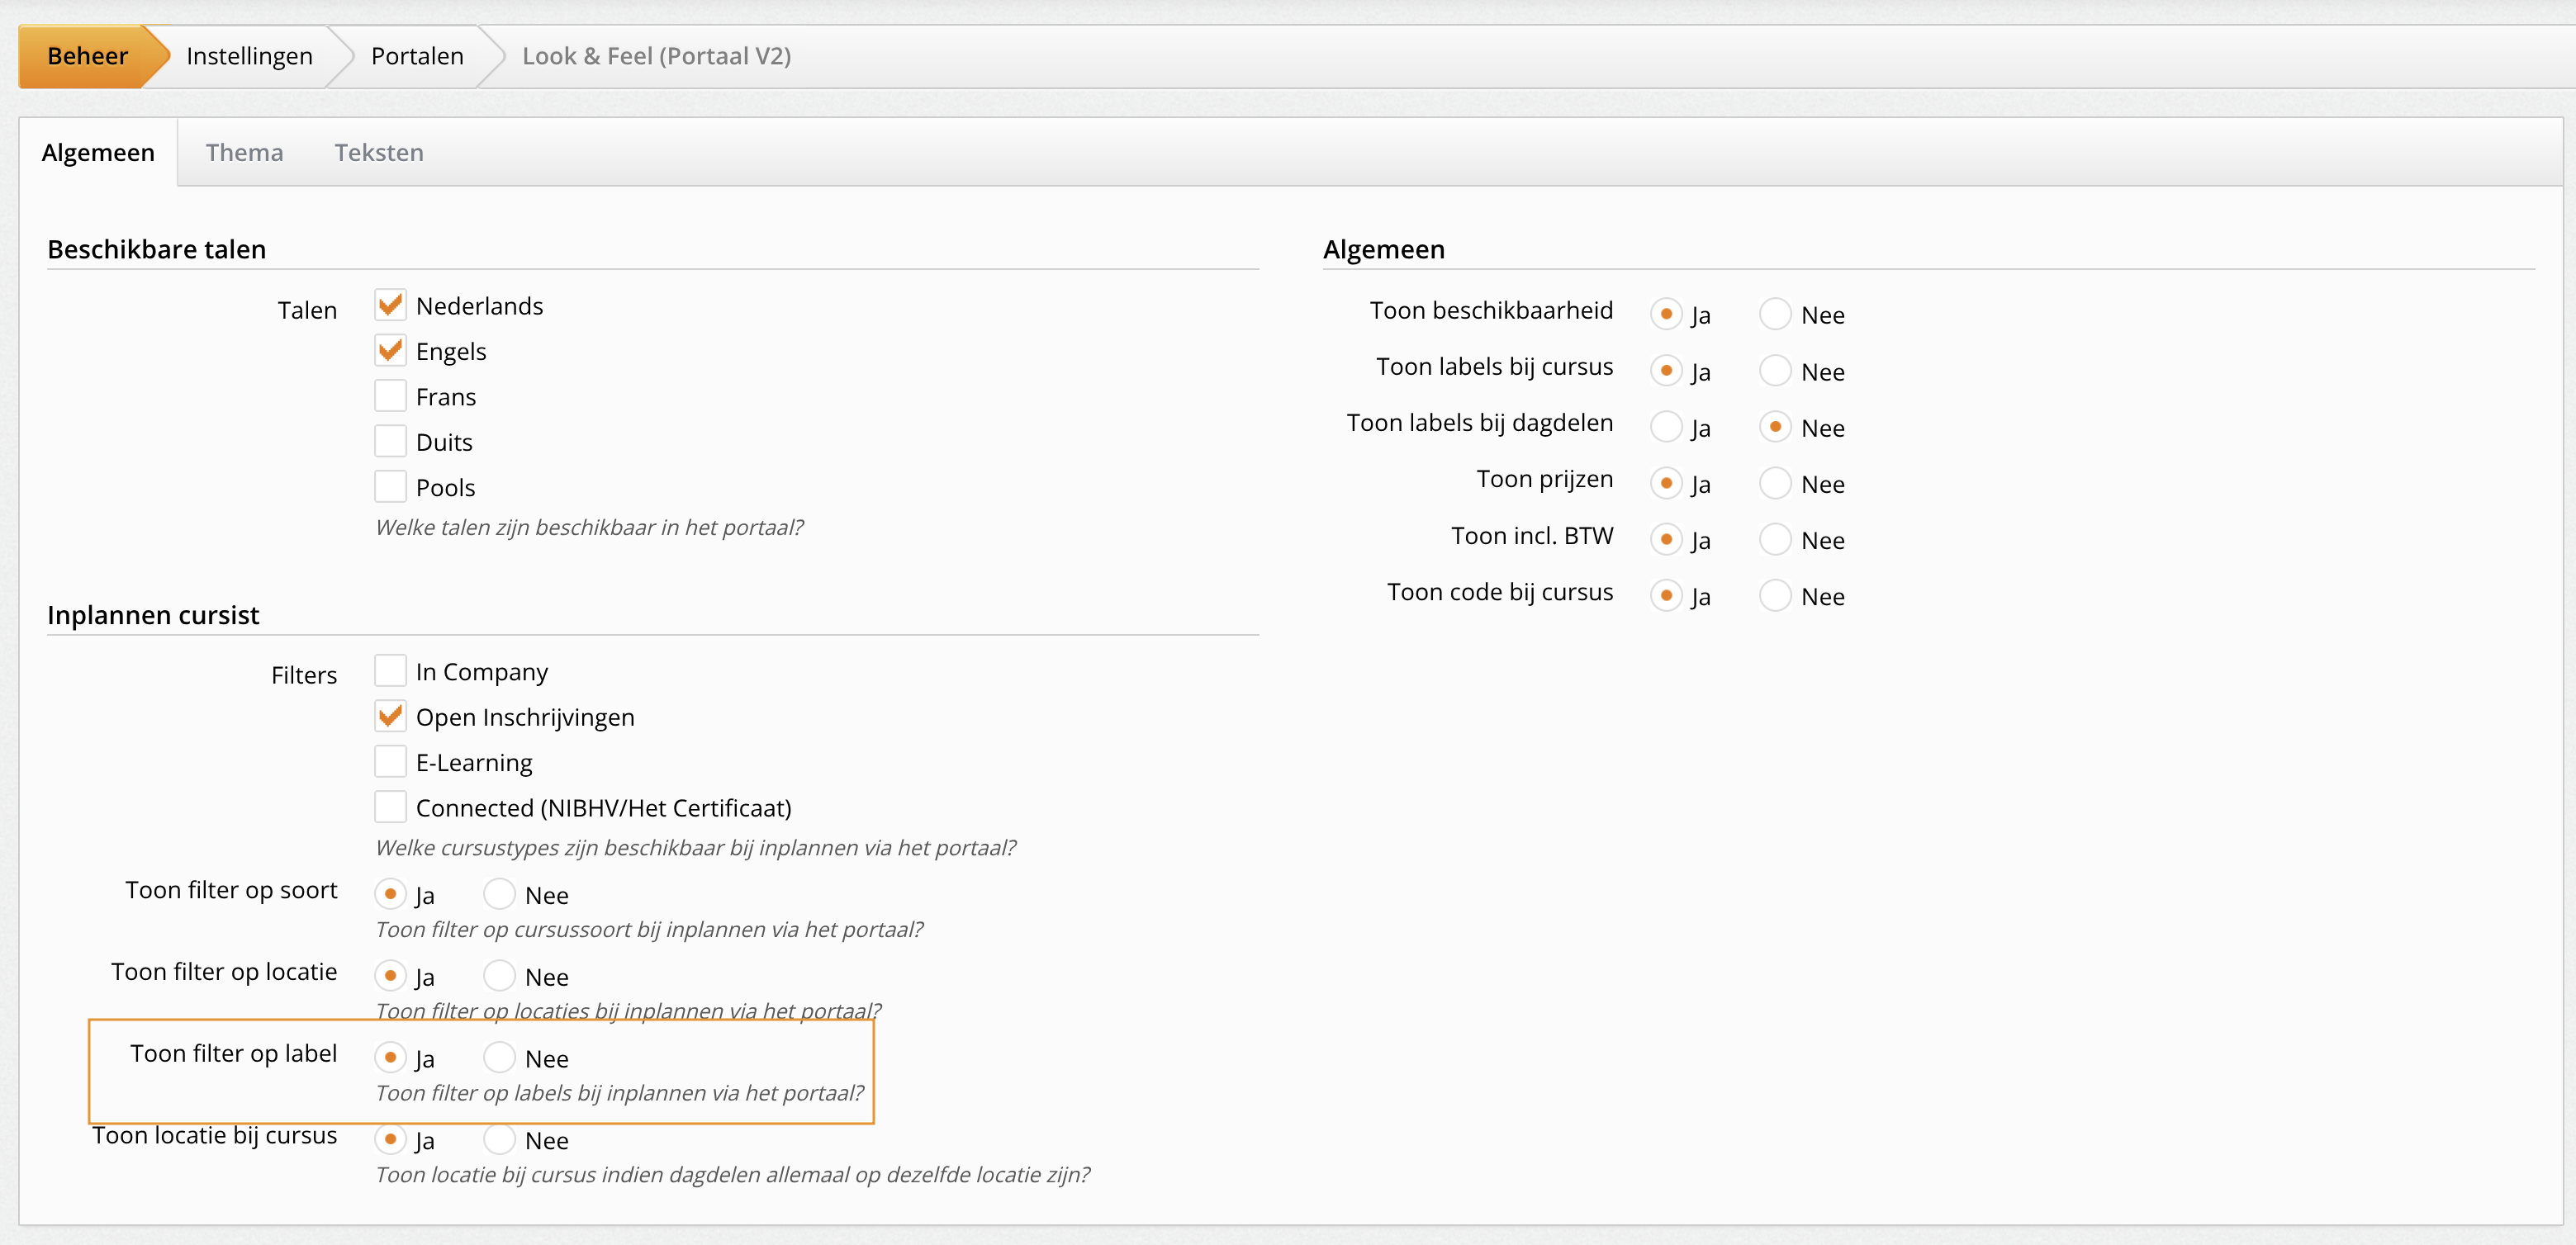Tick the Pools language checkbox
The height and width of the screenshot is (1245, 2576).
coord(390,487)
